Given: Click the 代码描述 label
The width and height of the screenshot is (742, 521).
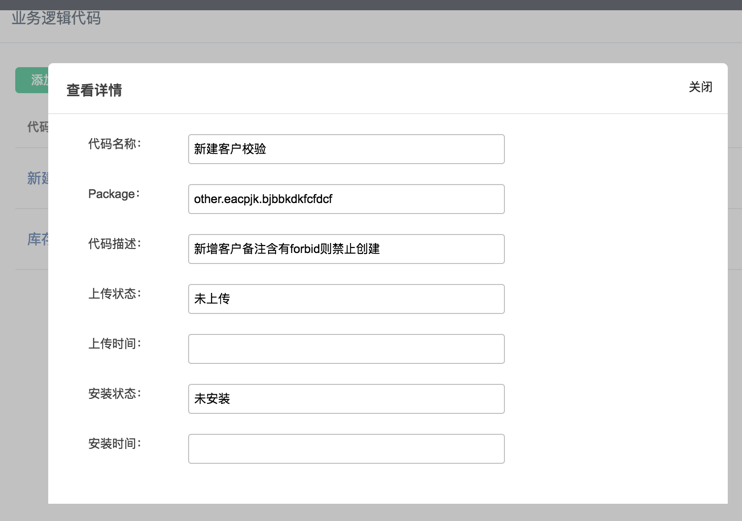Looking at the screenshot, I should pos(114,244).
